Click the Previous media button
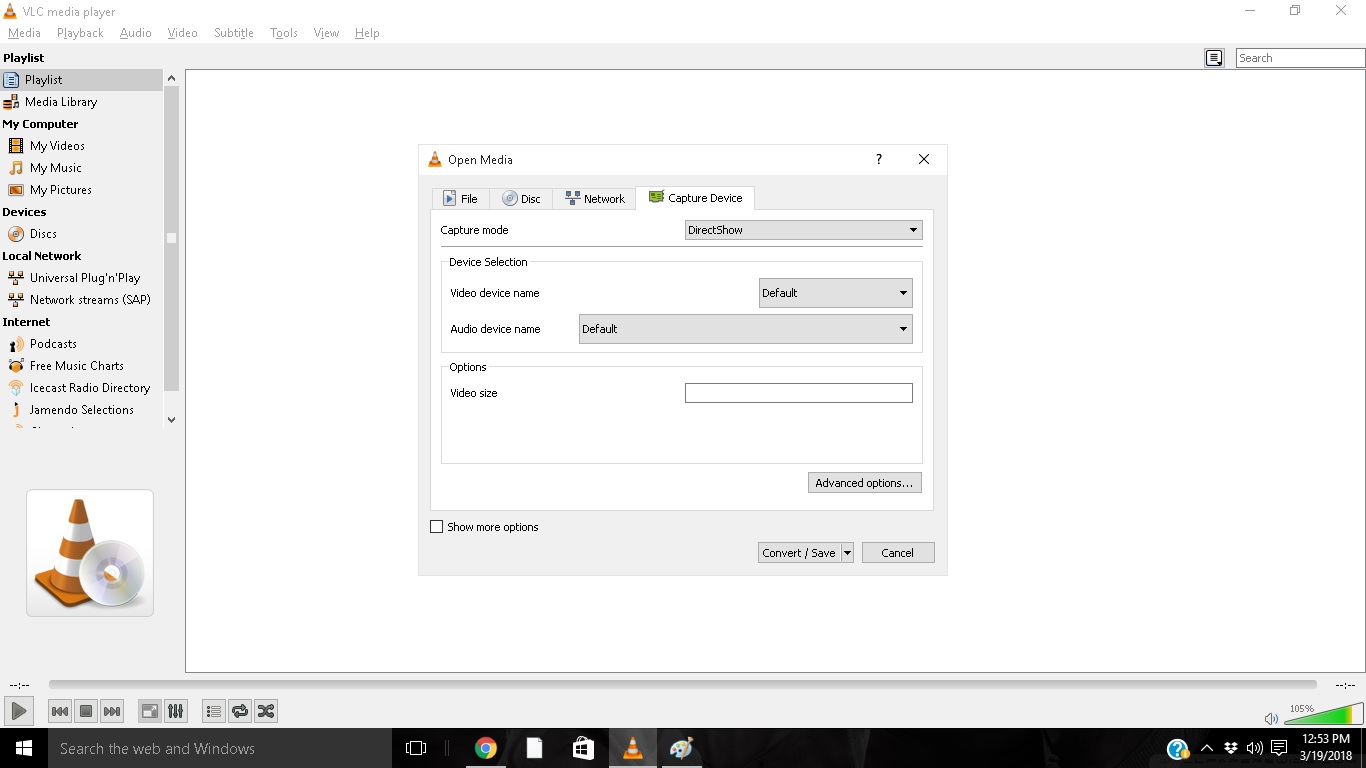 [60, 711]
